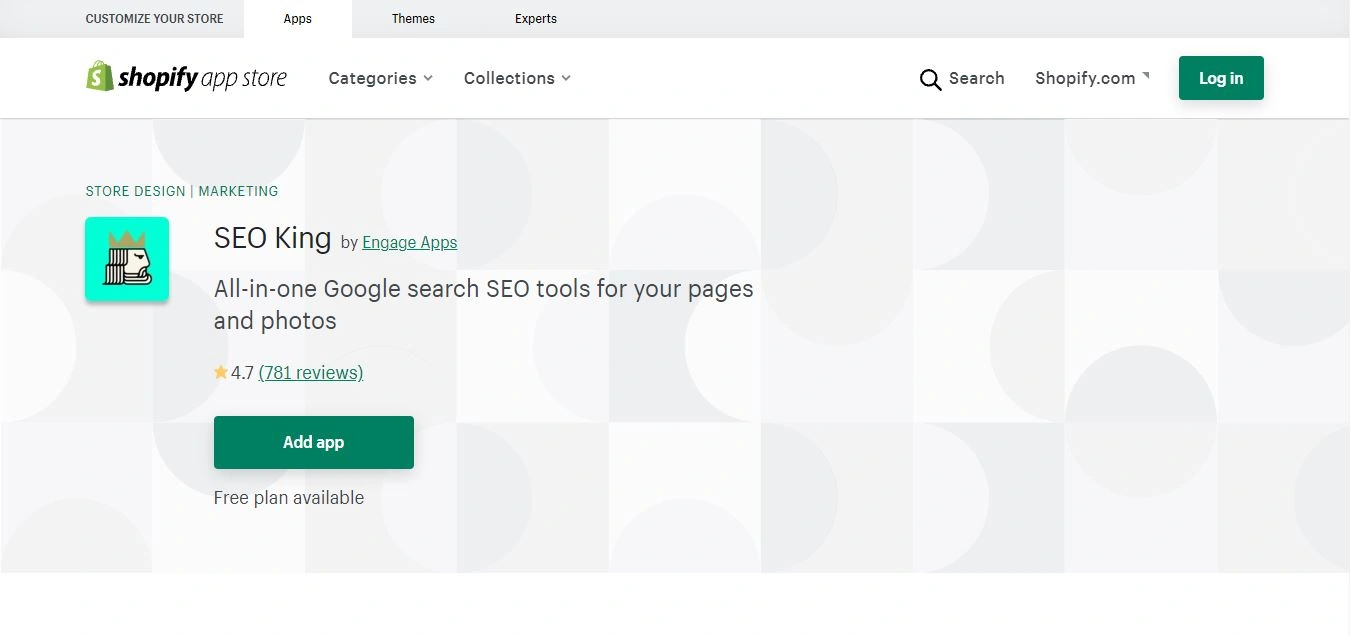The image size is (1350, 635).
Task: Click the Shopify bag logo icon
Action: click(x=100, y=76)
